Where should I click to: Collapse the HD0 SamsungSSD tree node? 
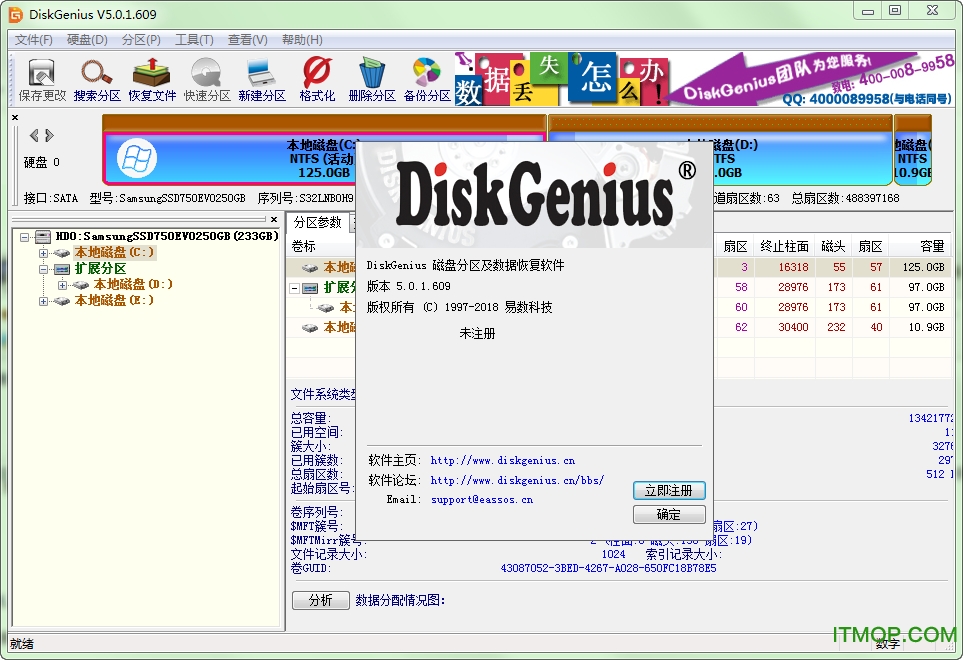coord(25,236)
